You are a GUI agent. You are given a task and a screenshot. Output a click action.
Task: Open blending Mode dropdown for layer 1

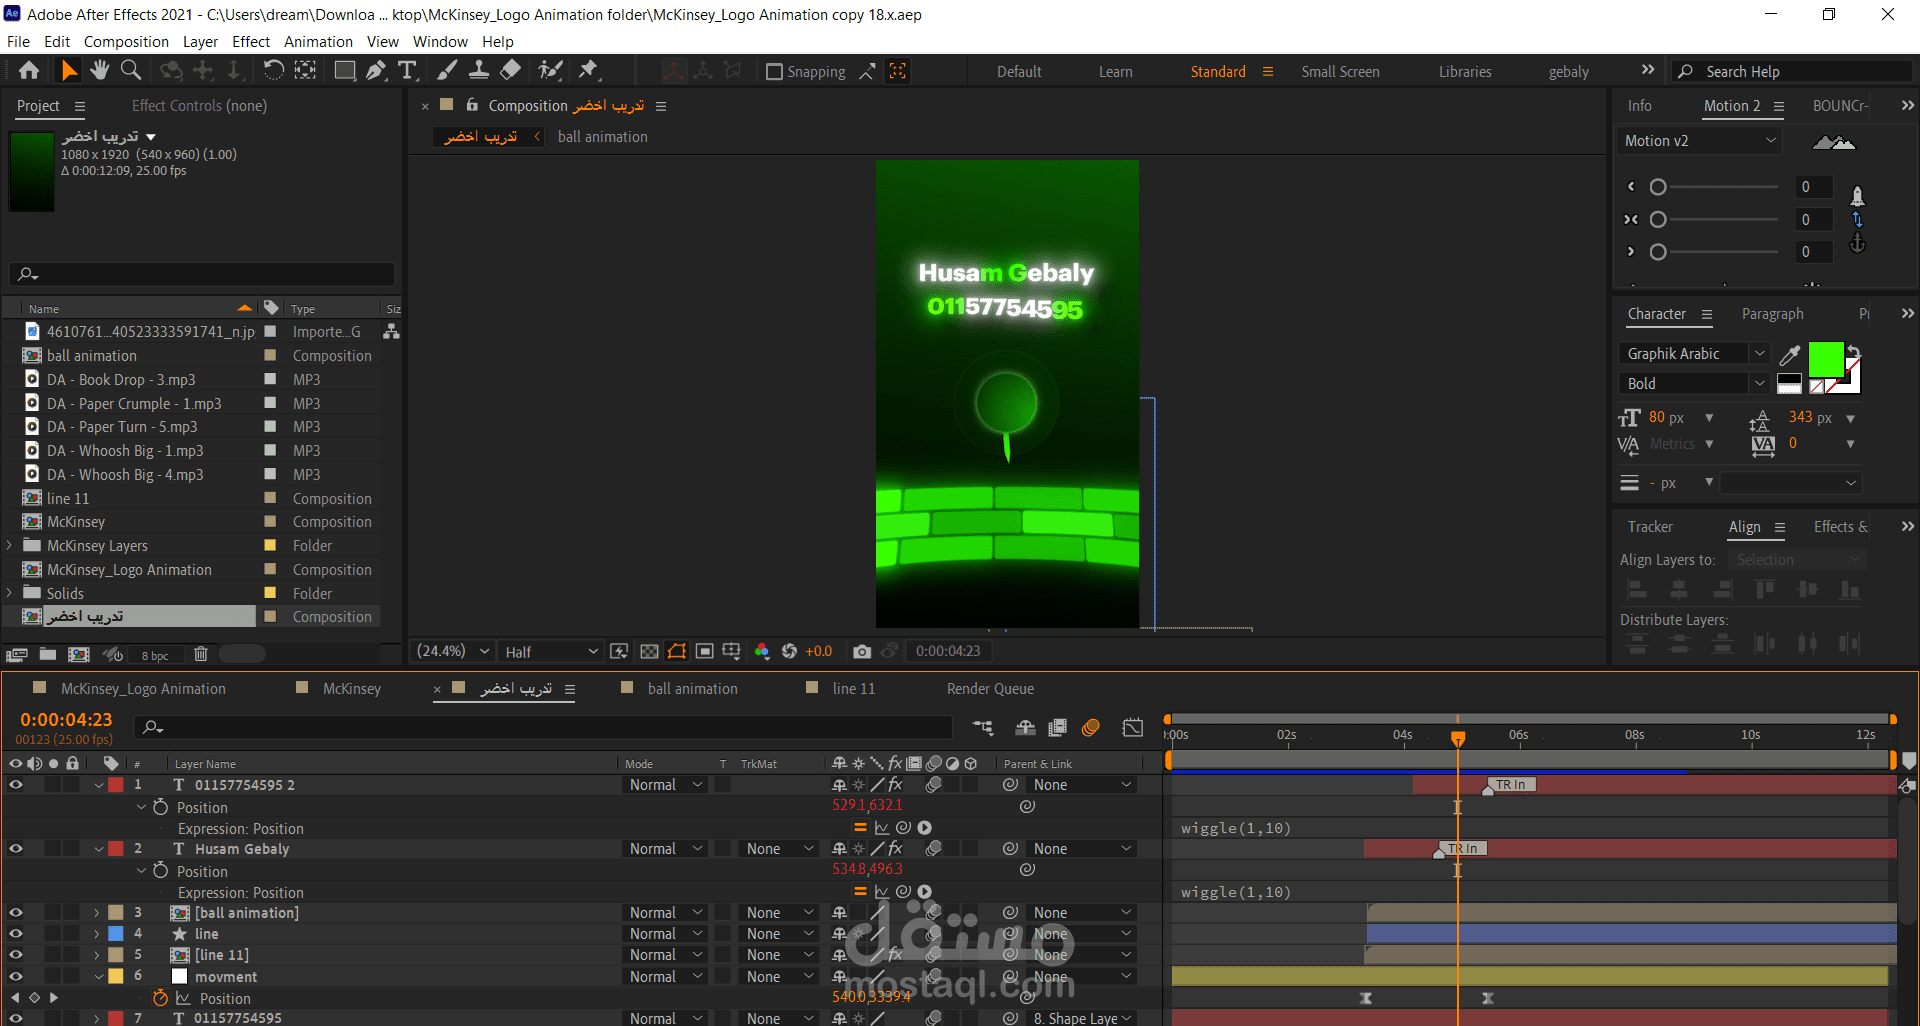tap(665, 785)
